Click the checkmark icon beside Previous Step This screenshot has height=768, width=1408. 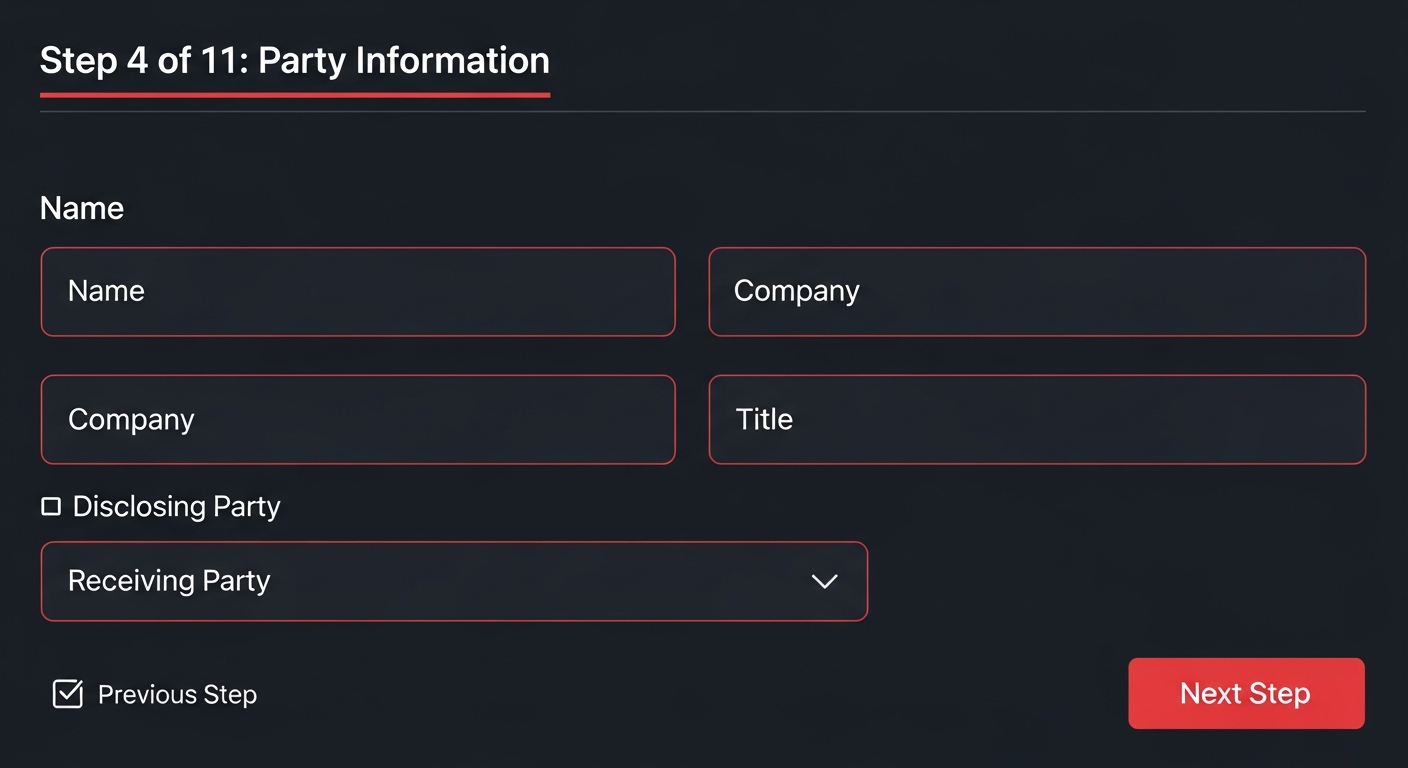[67, 693]
